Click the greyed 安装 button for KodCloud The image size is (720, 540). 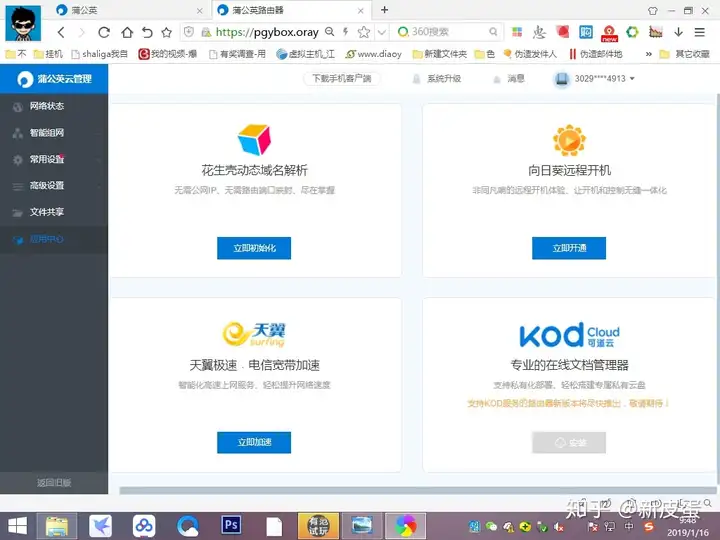point(569,443)
